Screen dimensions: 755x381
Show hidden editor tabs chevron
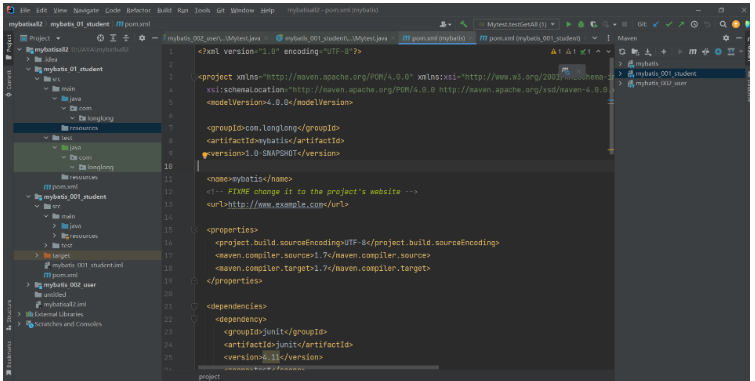(595, 38)
